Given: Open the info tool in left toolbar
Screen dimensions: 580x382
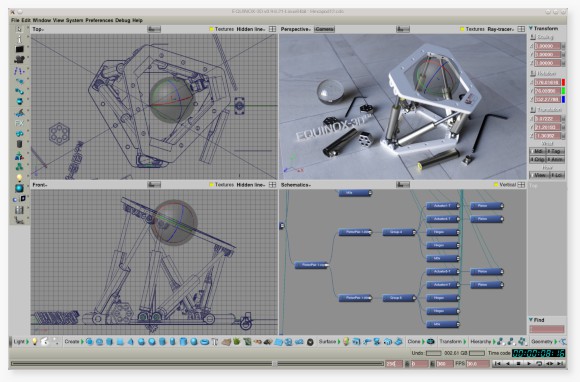Looking at the screenshot, I should click(x=19, y=39).
